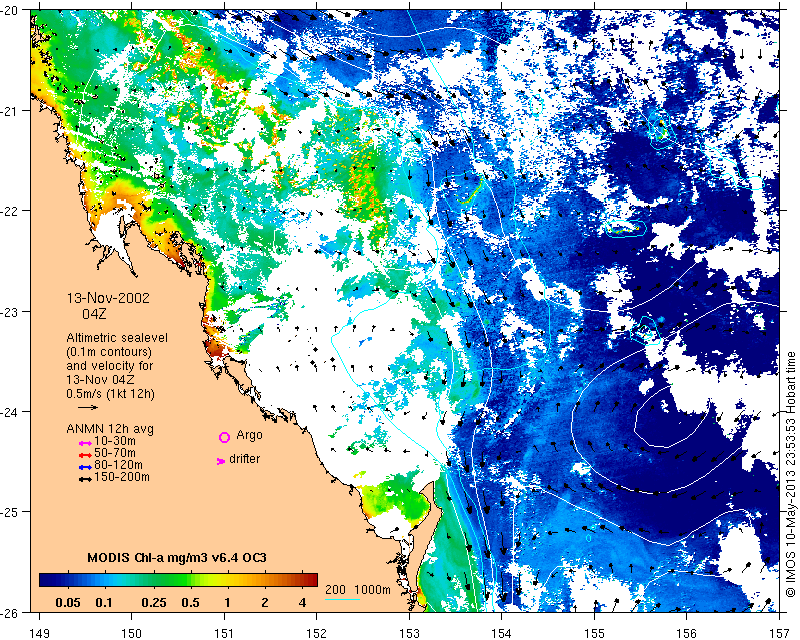
Task: Click the magenta drifter marker symbol
Action: 221,461
